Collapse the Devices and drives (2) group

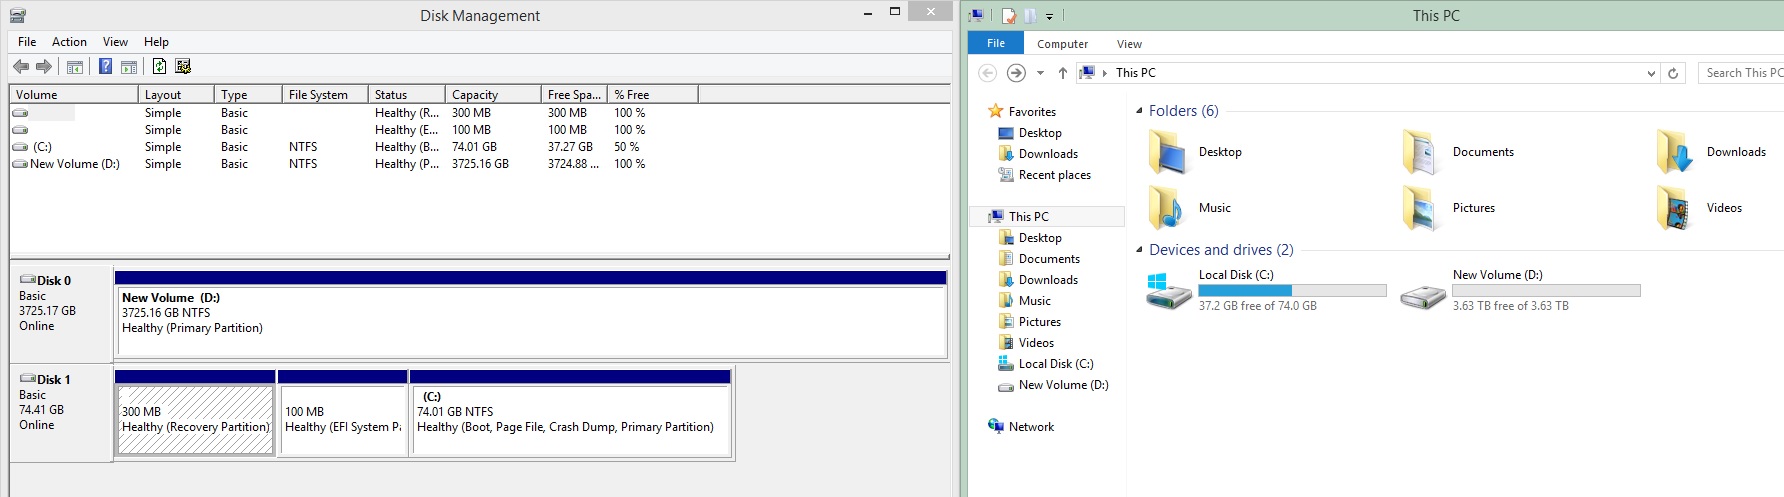1139,250
